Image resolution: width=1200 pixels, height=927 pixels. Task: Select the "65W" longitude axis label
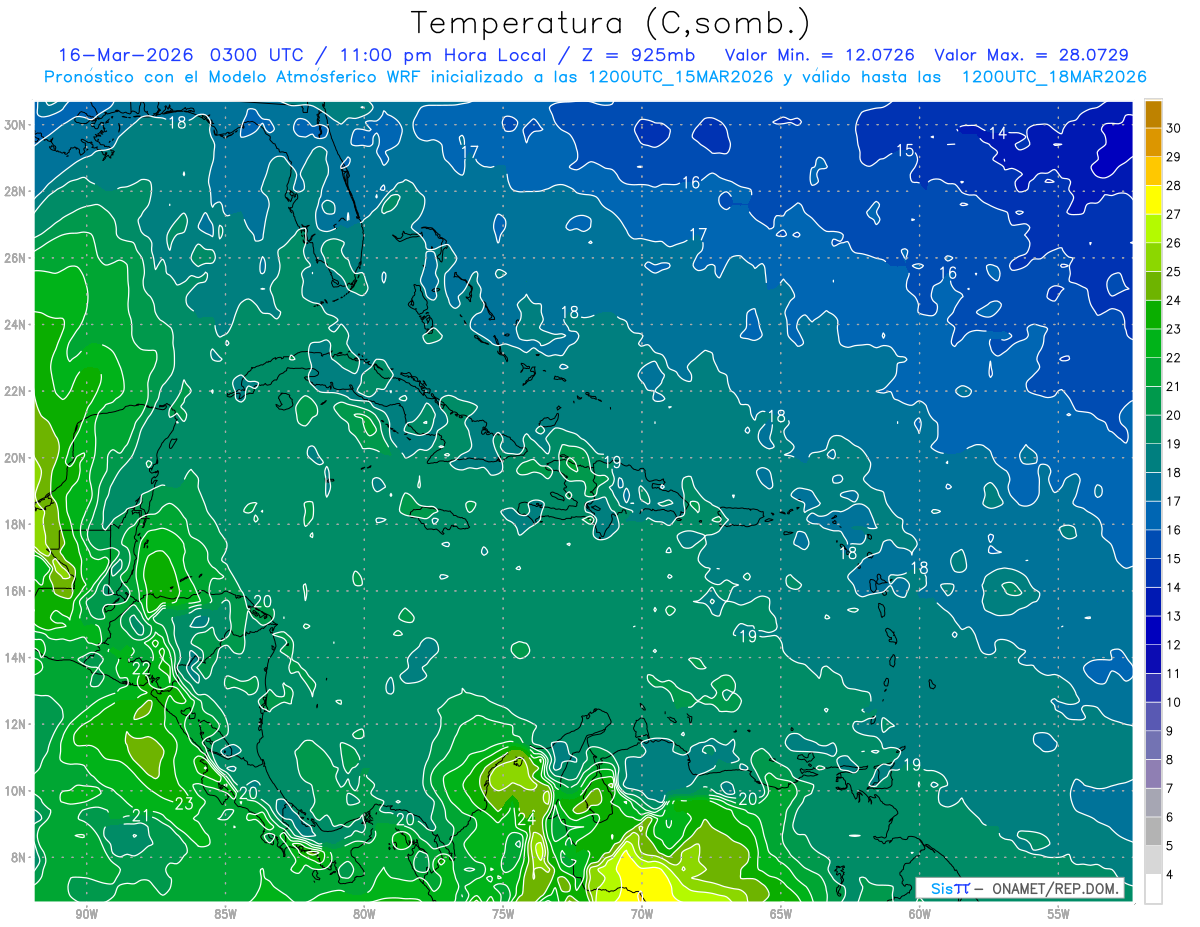[x=781, y=915]
